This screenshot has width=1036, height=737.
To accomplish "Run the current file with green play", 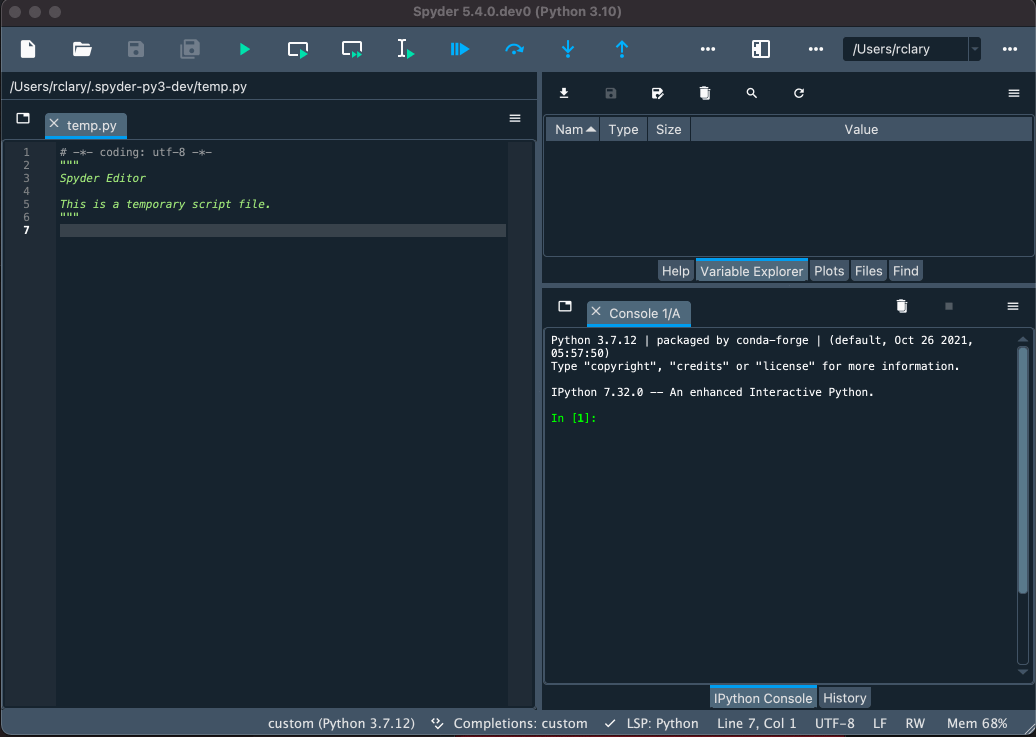I will tap(244, 49).
